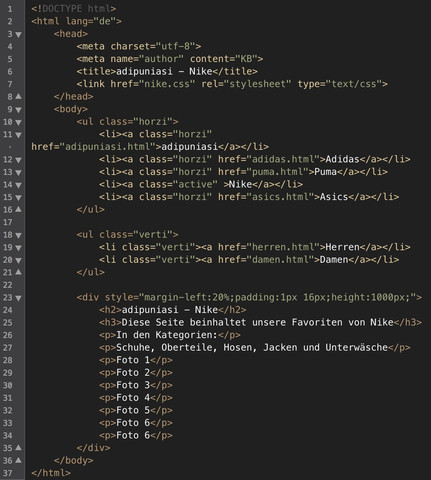Screen dimensions: 431x480
Task: Collapse the div fold arrow on line 23
Action: coord(18,298)
